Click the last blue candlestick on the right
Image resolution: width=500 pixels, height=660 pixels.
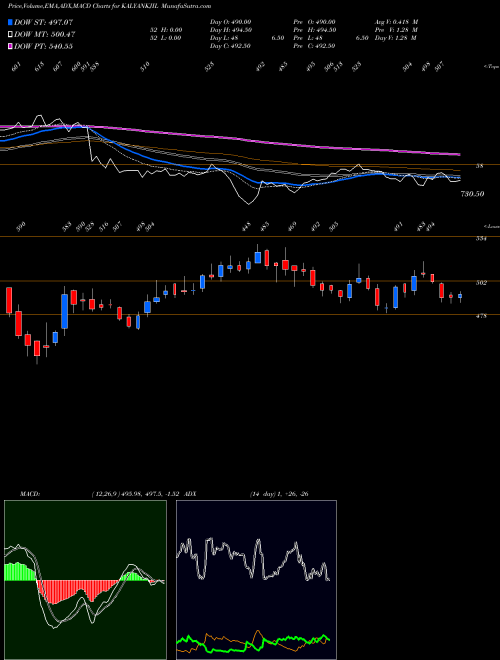(x=460, y=296)
